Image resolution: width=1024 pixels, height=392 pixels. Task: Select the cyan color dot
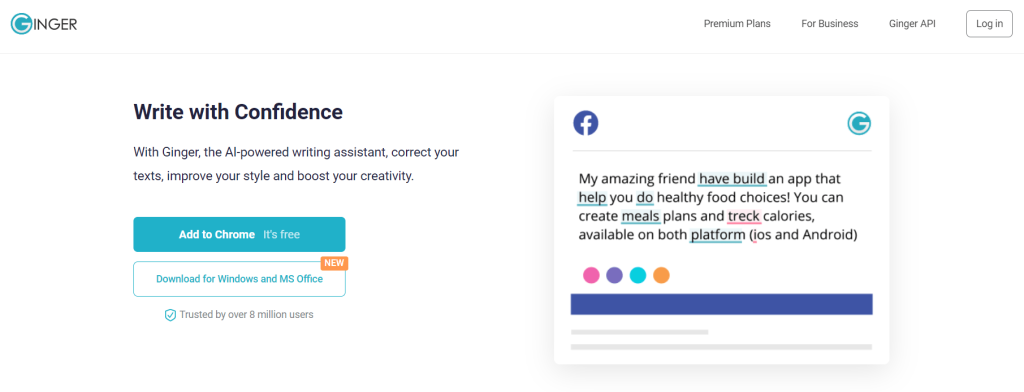coord(638,275)
